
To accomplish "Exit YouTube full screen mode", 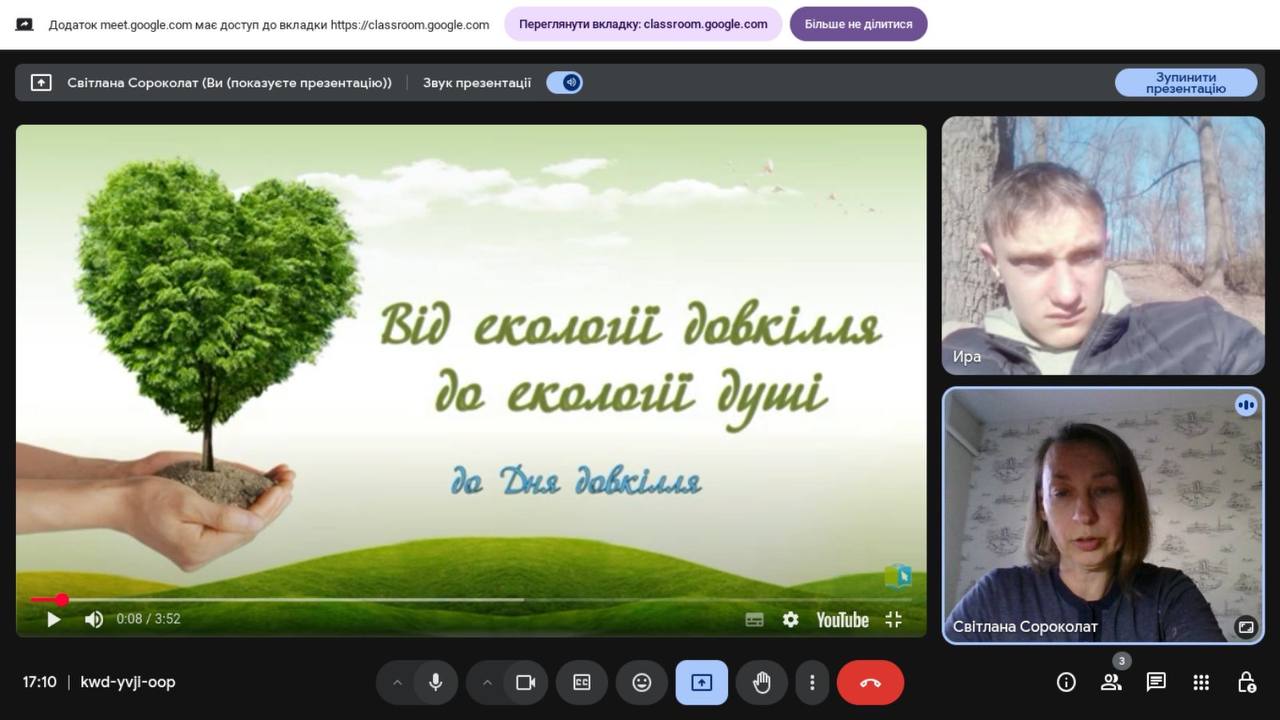I will [893, 620].
